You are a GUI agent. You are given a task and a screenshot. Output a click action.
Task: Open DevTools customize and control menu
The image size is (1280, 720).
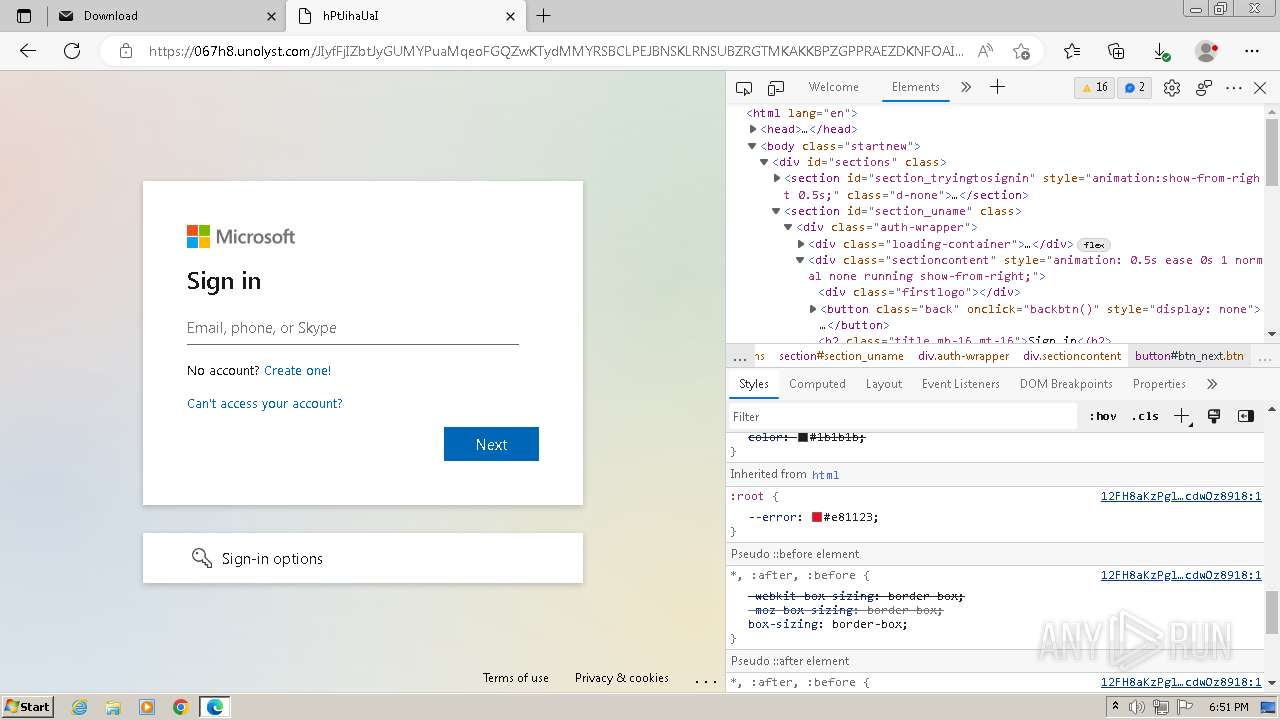1234,88
